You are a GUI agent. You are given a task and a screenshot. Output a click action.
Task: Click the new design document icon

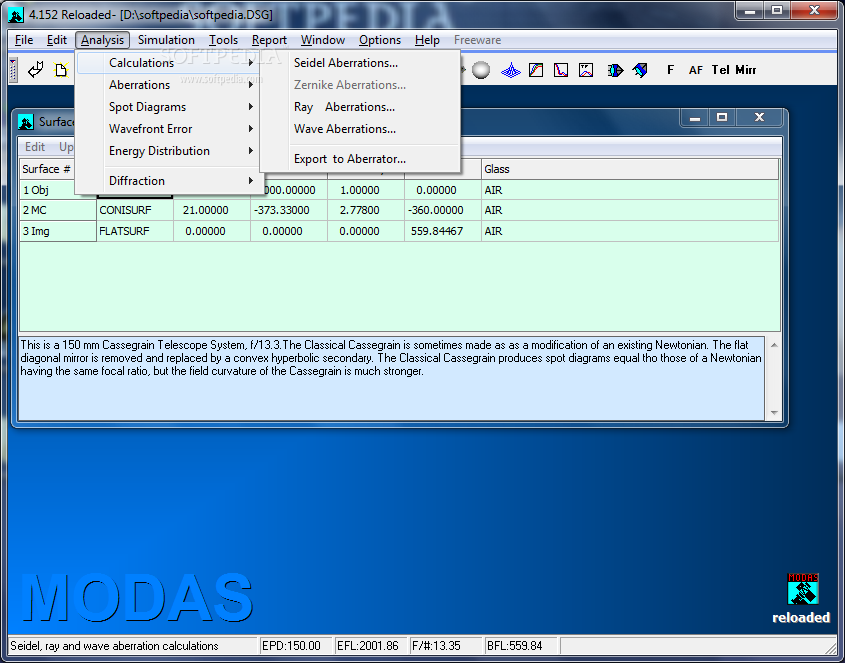61,70
